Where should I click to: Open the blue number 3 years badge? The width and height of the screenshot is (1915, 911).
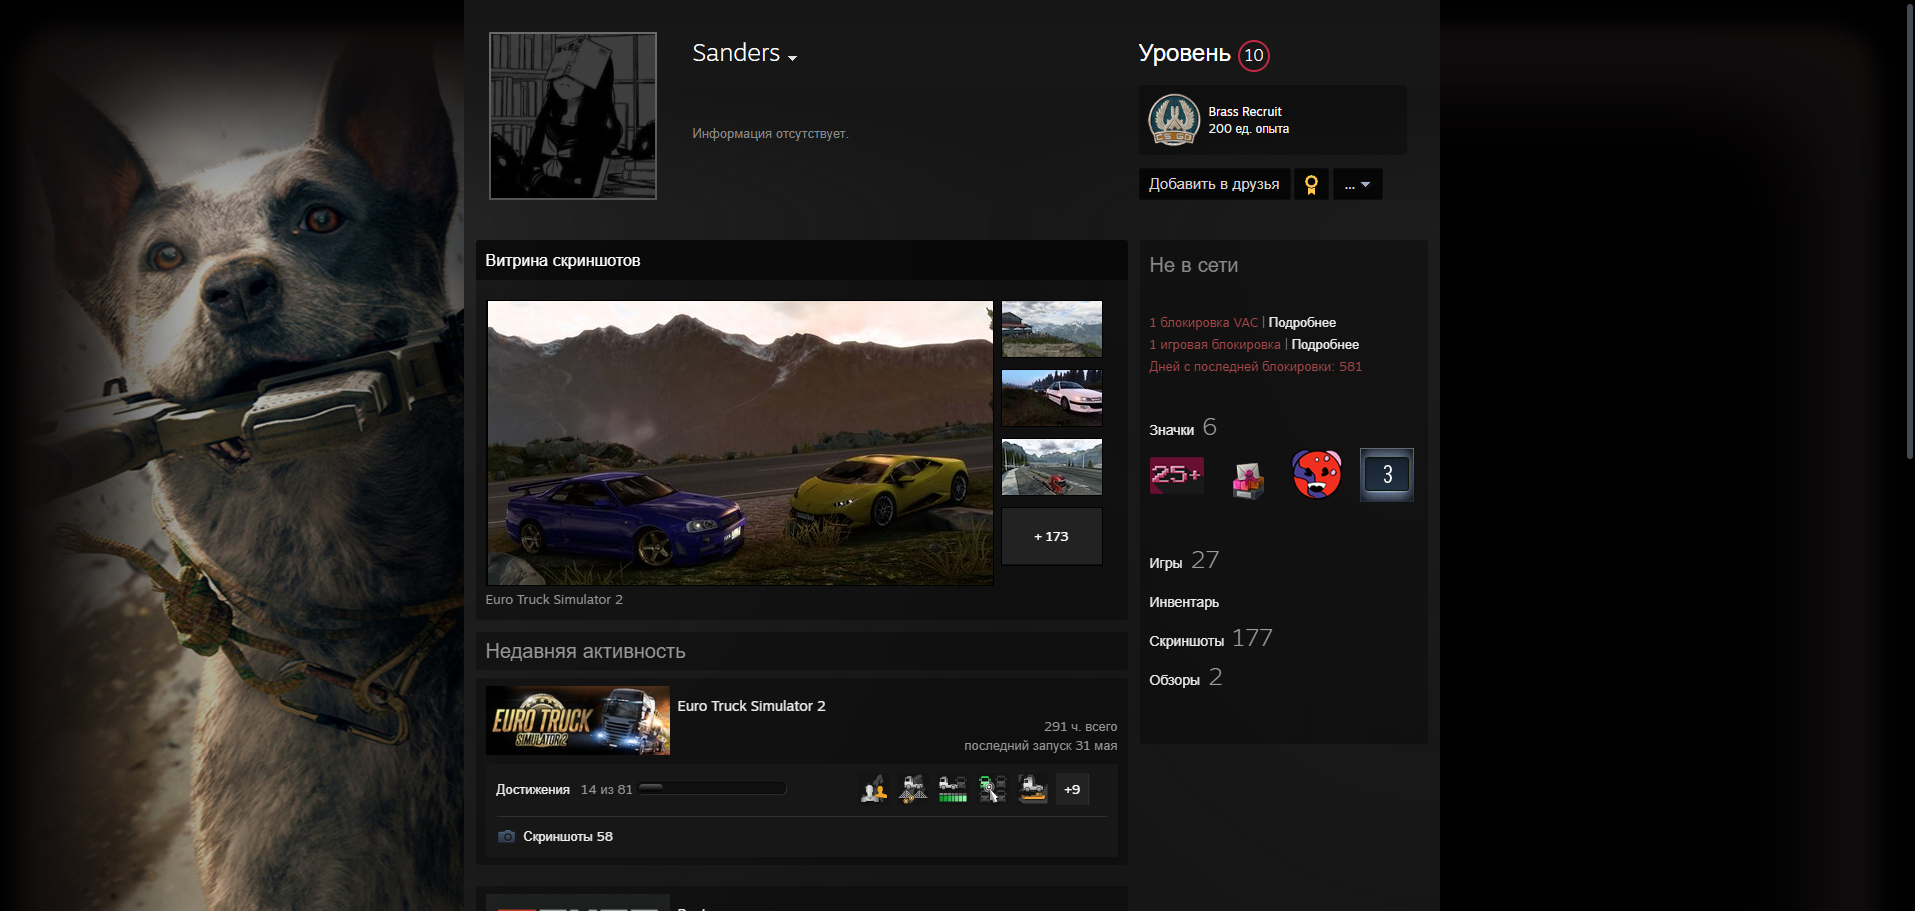click(1387, 475)
